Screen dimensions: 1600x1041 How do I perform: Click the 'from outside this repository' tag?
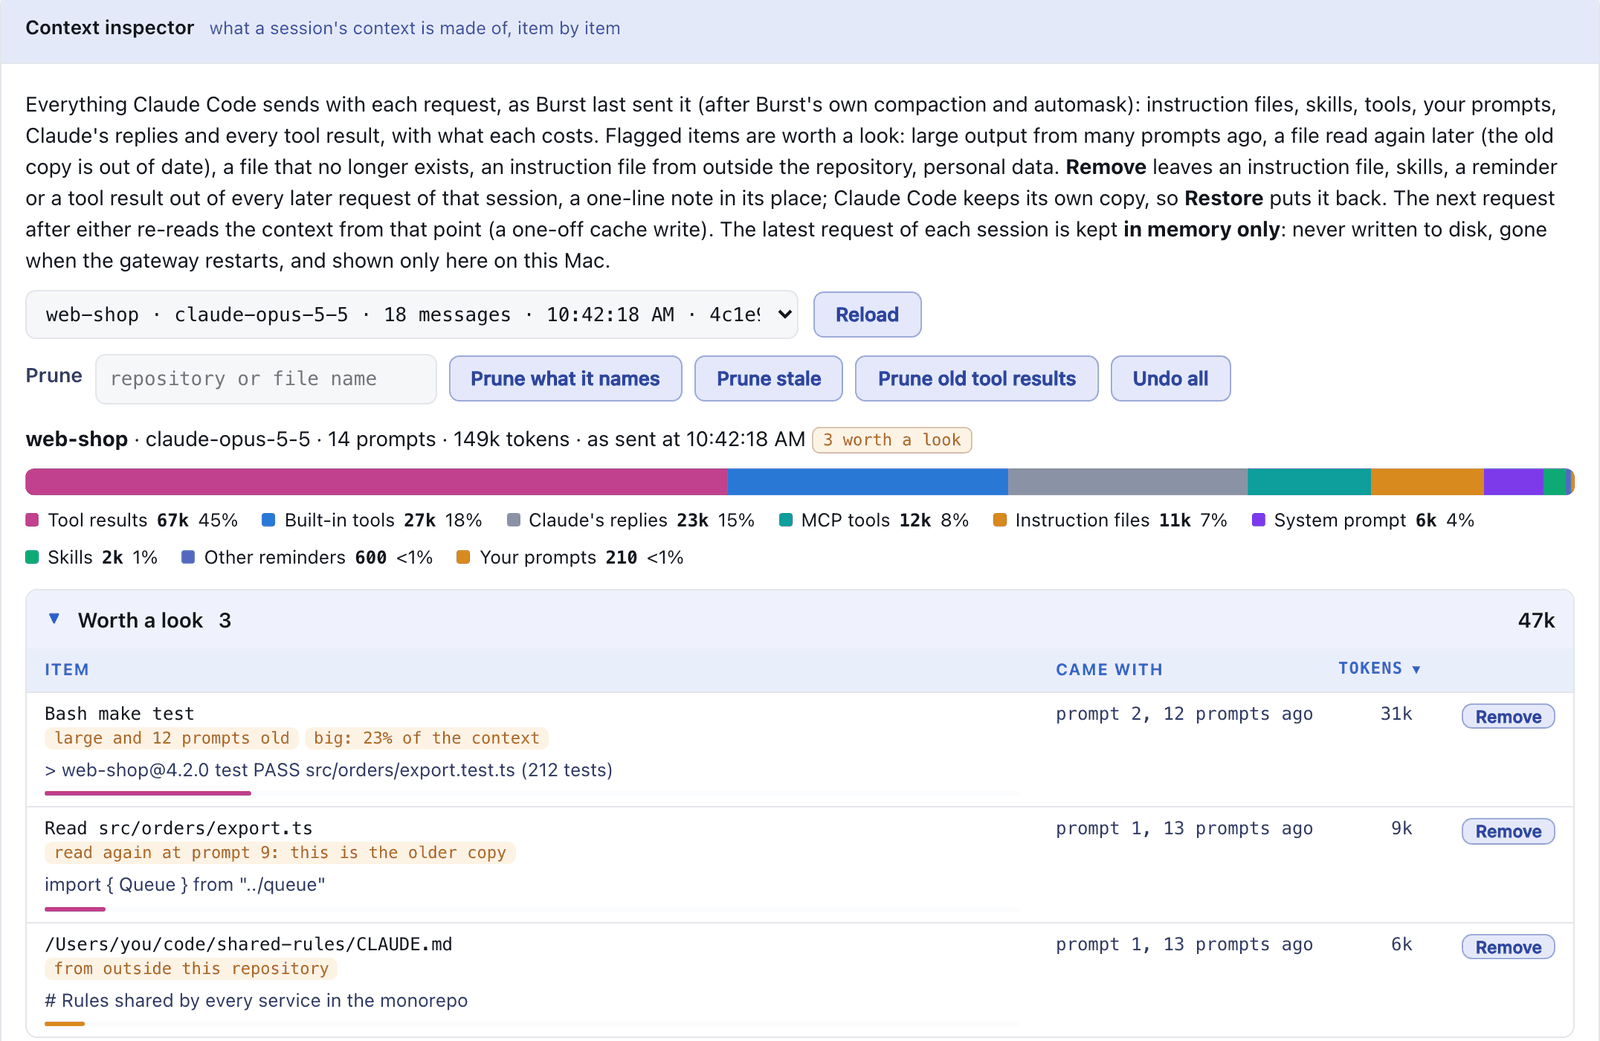click(191, 970)
